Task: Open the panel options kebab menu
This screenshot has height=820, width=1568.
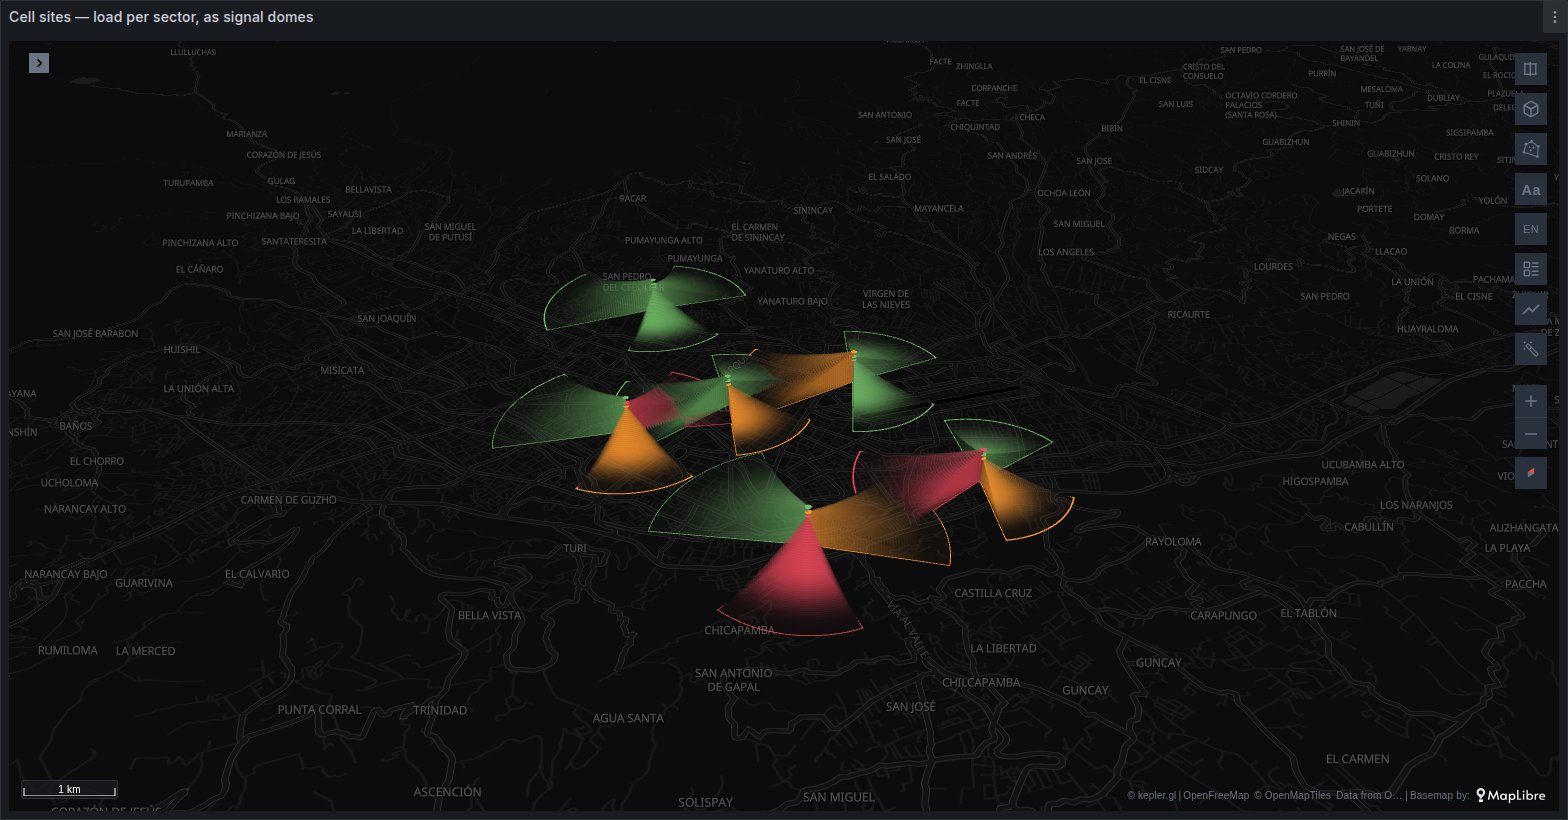Action: (1556, 17)
